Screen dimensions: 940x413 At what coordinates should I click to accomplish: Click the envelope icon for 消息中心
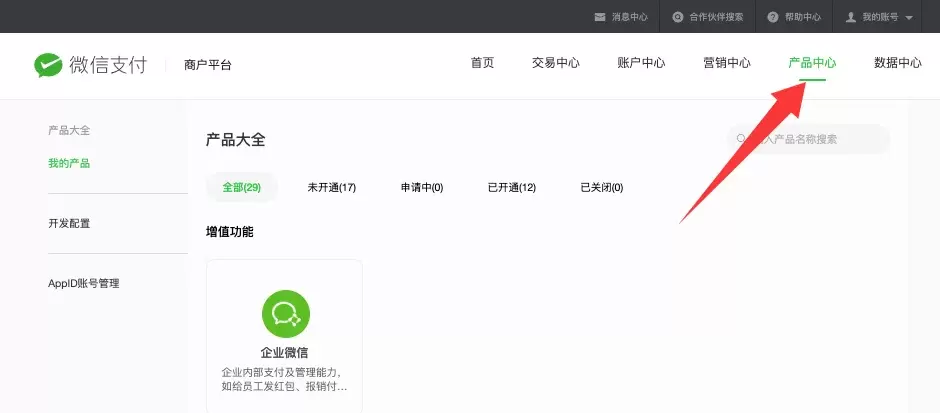coord(599,17)
